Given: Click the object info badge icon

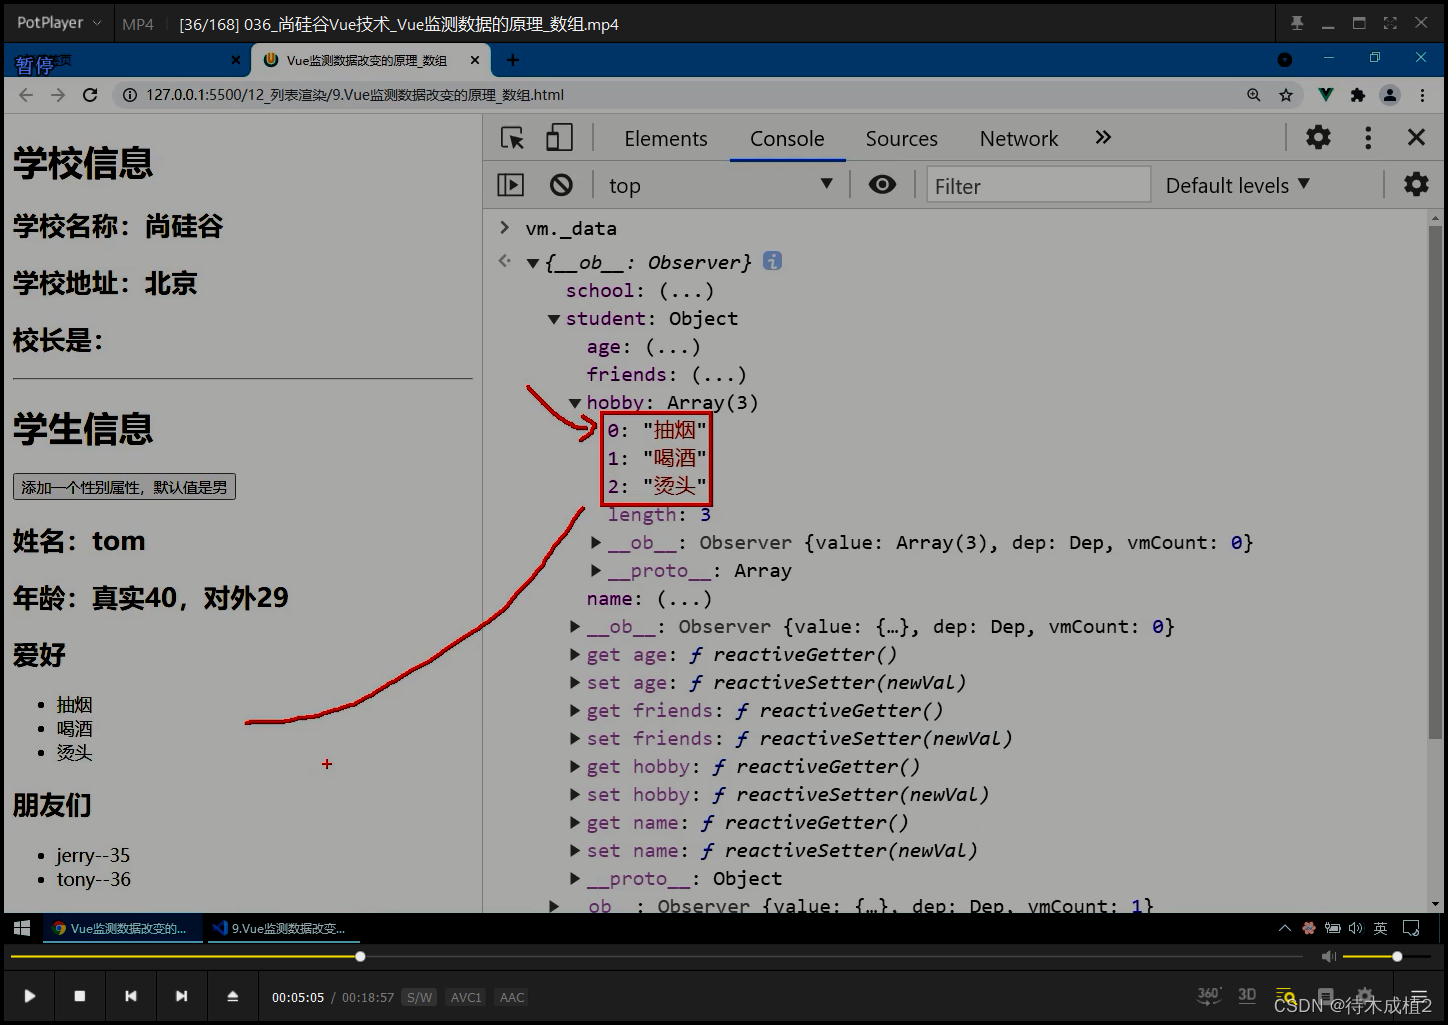Looking at the screenshot, I should click(772, 261).
